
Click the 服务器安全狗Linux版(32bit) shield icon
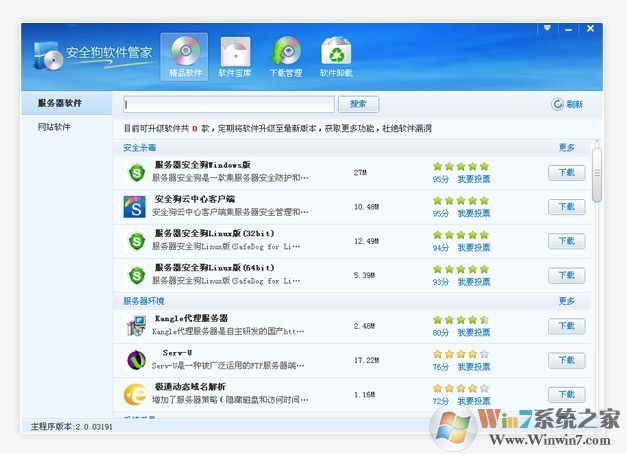[x=137, y=241]
